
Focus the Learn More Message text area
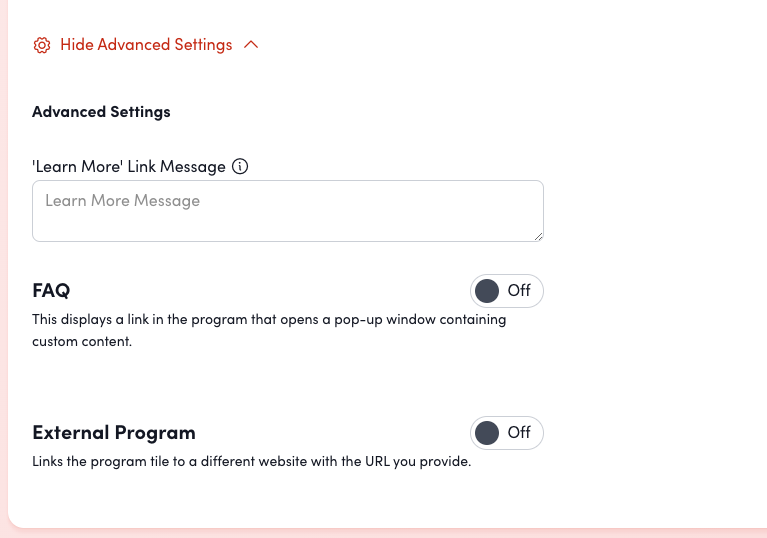(287, 211)
